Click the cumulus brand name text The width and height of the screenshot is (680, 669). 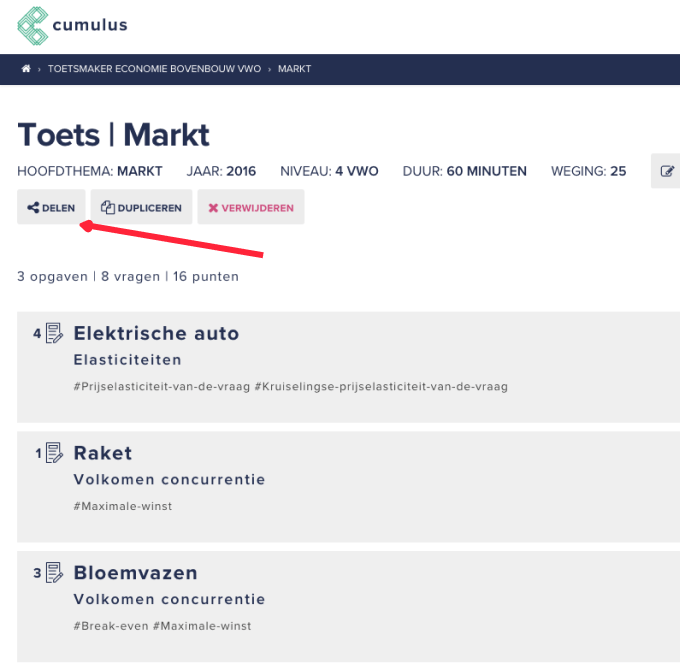90,25
